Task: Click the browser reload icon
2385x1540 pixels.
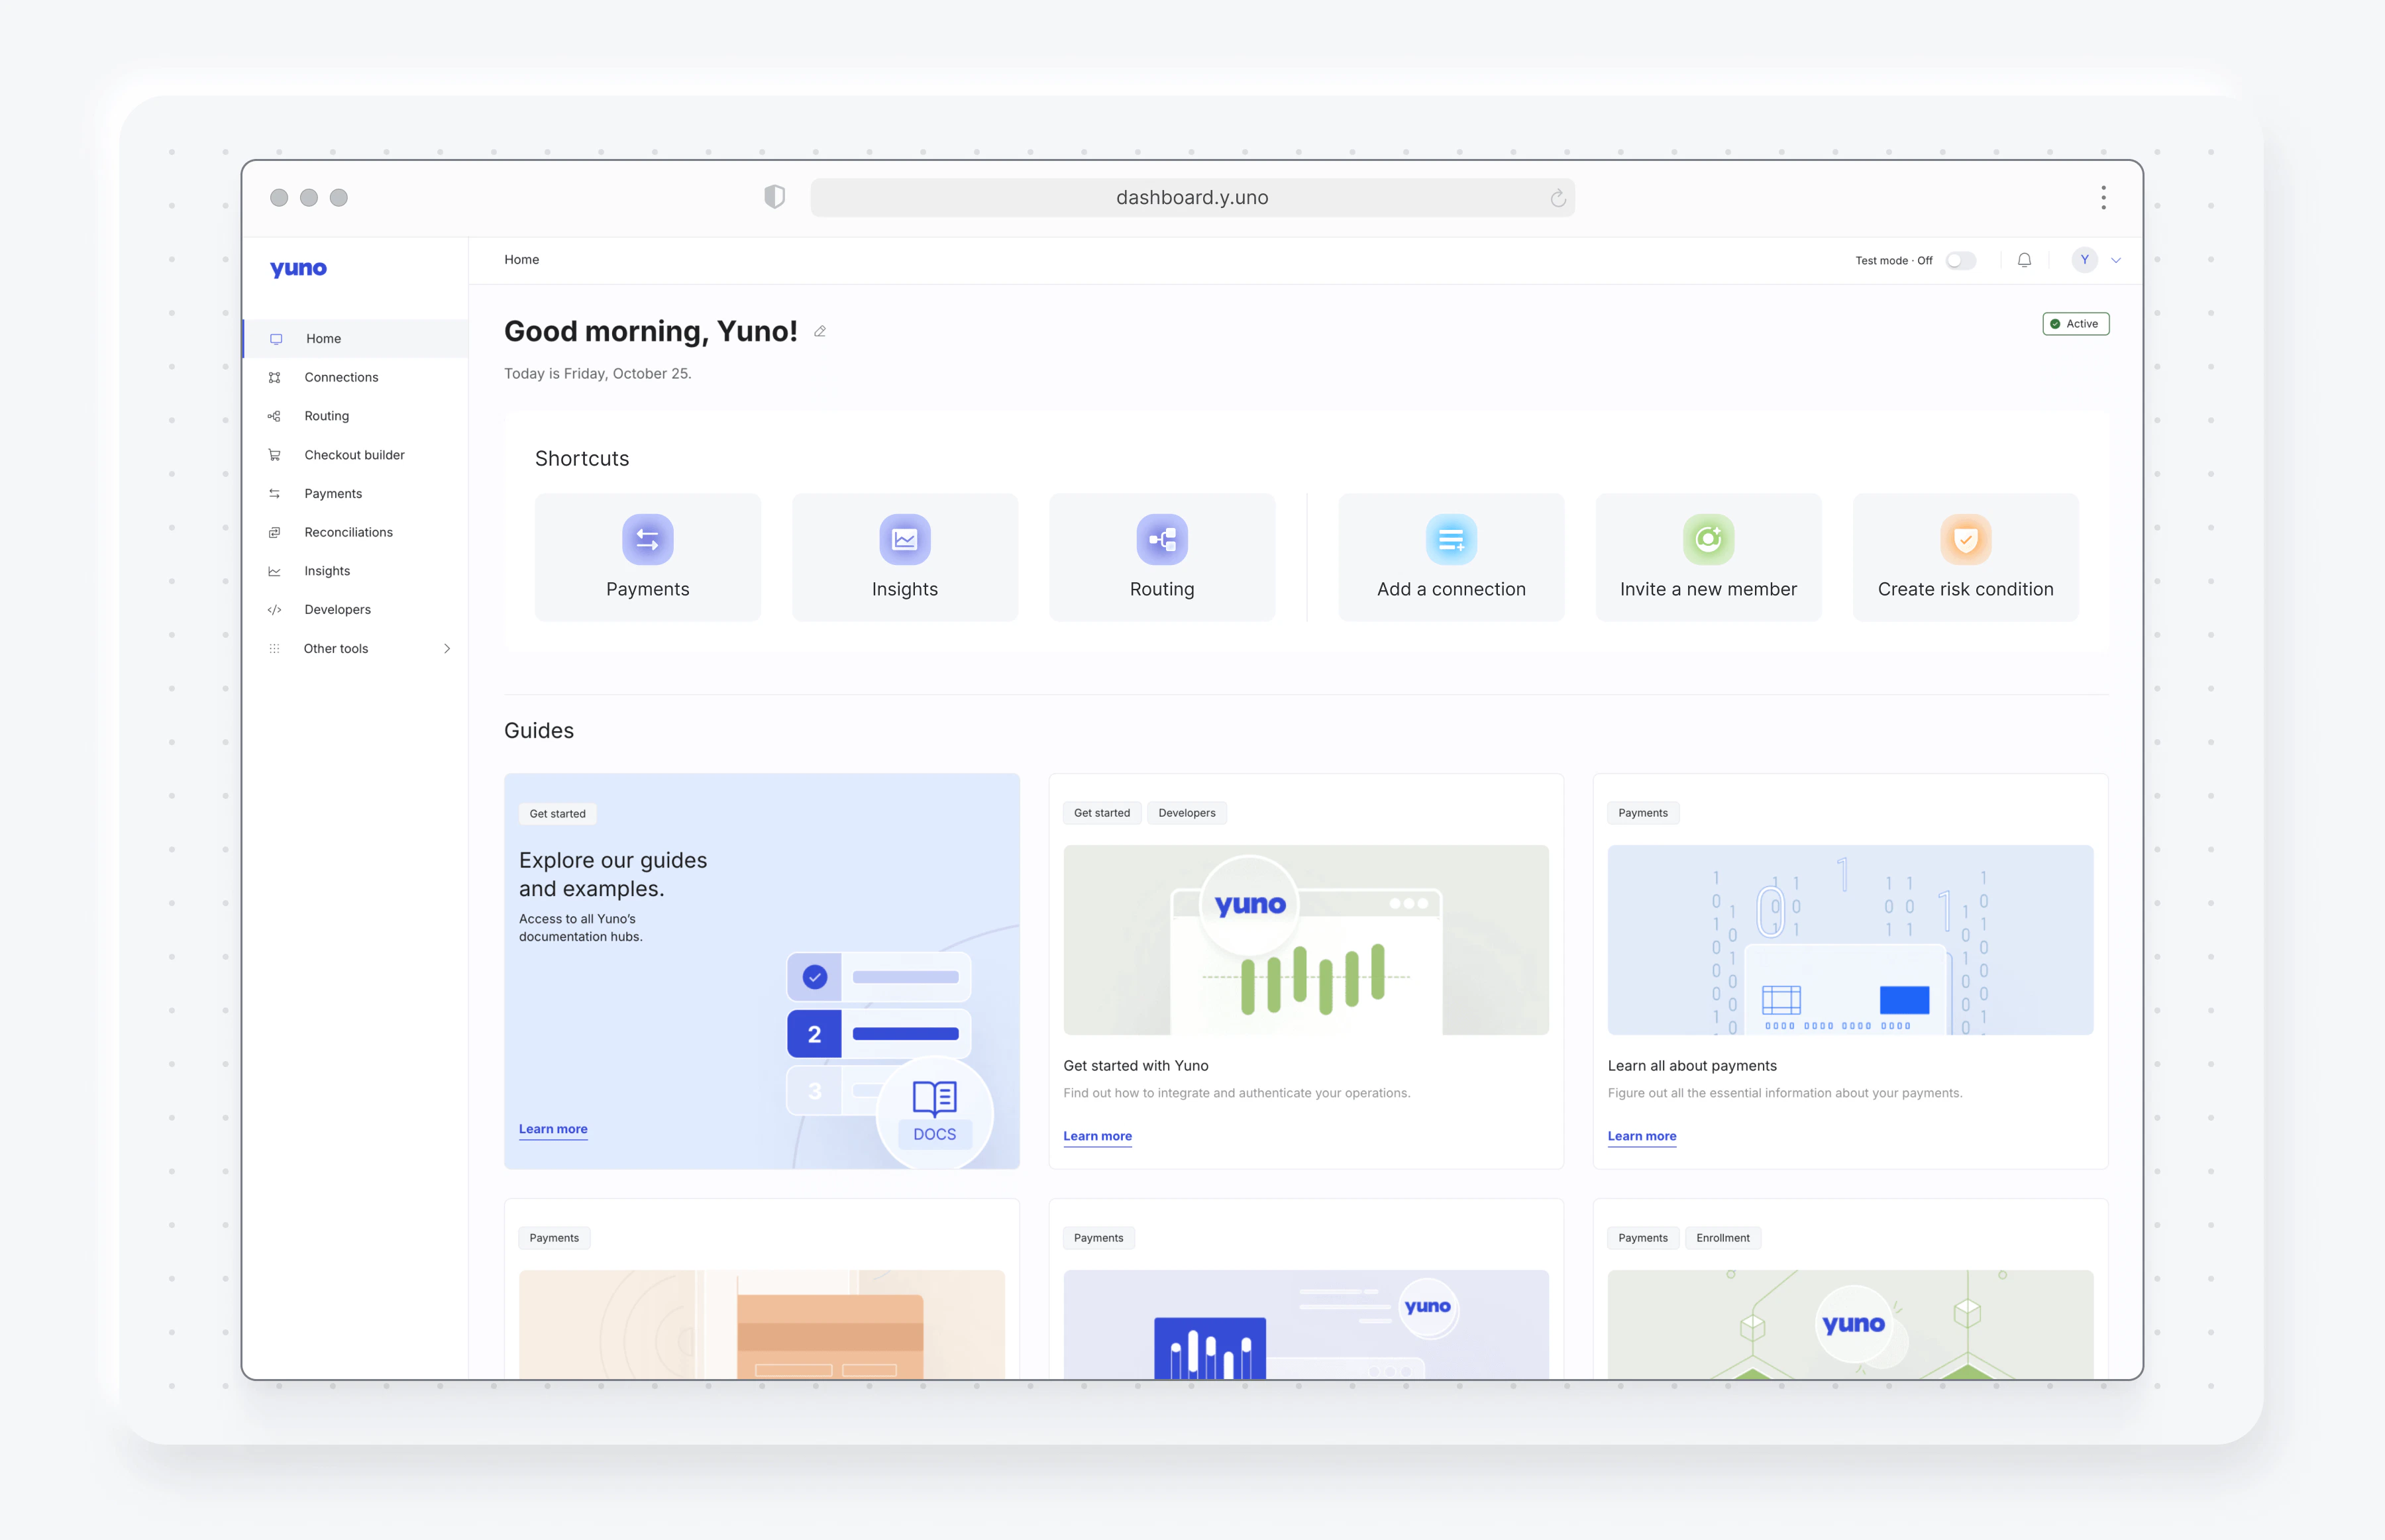Action: point(1557,198)
